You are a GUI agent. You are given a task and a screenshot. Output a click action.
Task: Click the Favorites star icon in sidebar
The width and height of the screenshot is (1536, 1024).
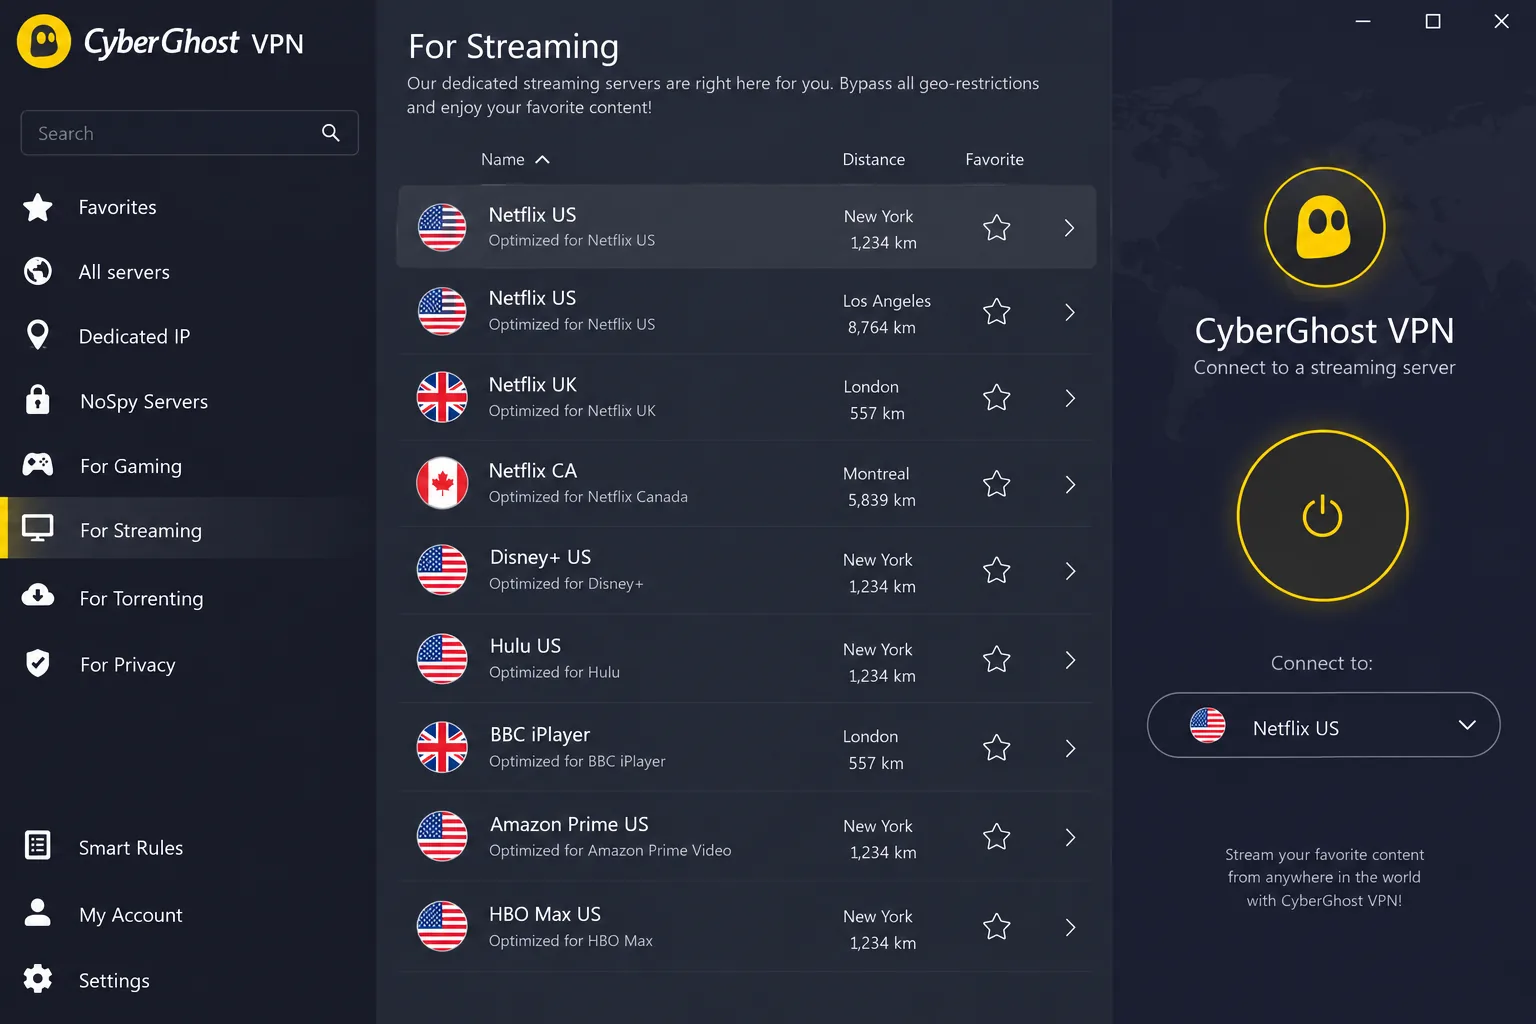coord(38,207)
